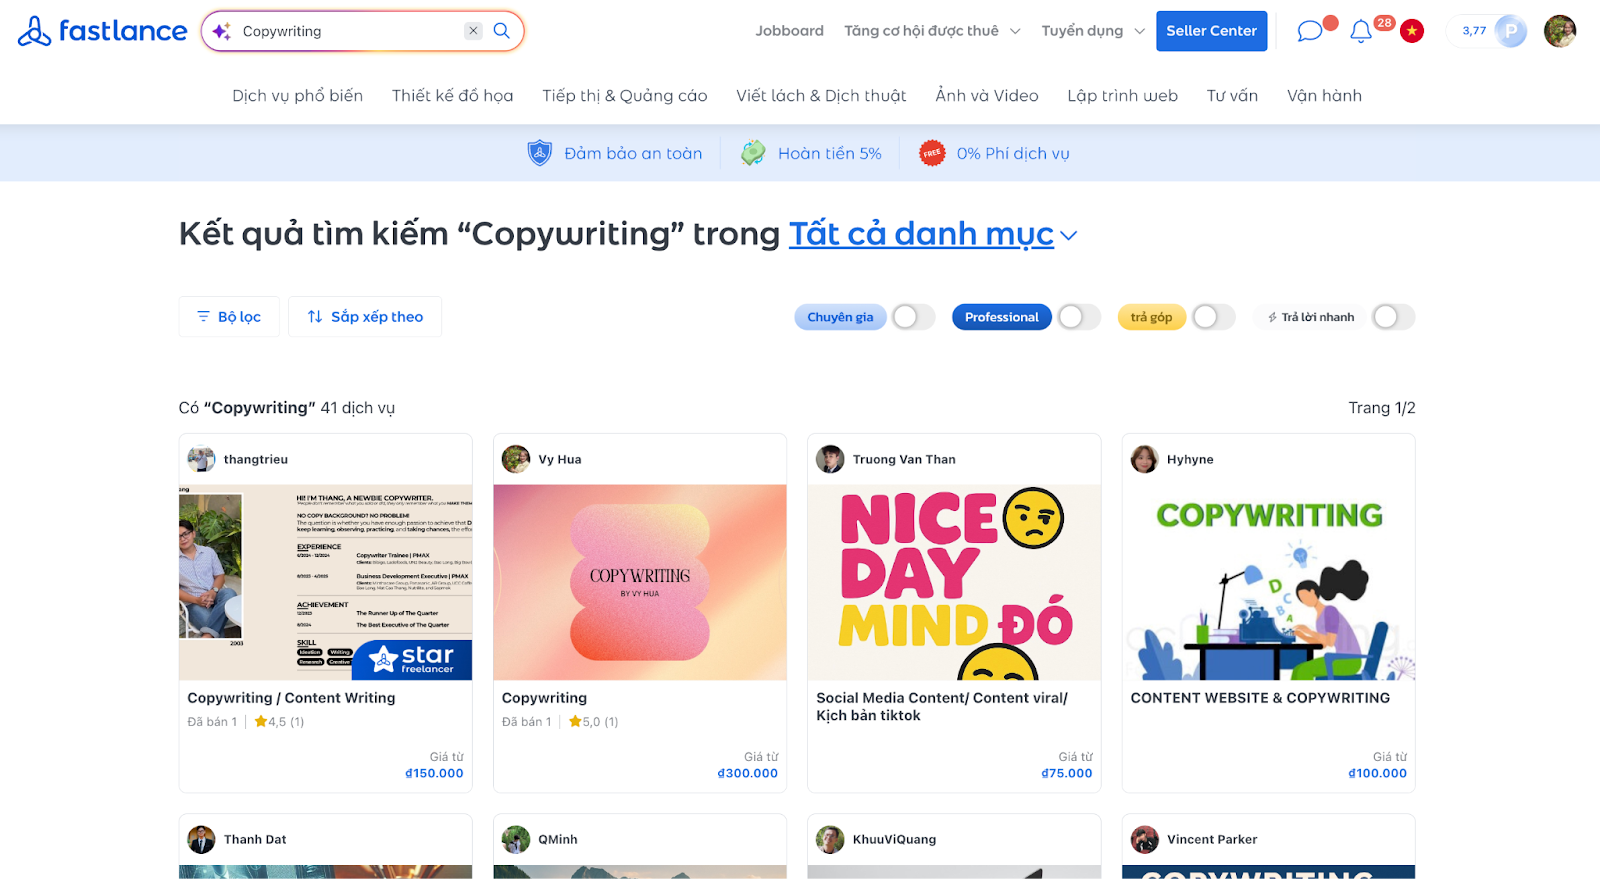Open the Dịch vụ phổ biến category
Viewport: 1600px width, 879px height.
pos(298,96)
